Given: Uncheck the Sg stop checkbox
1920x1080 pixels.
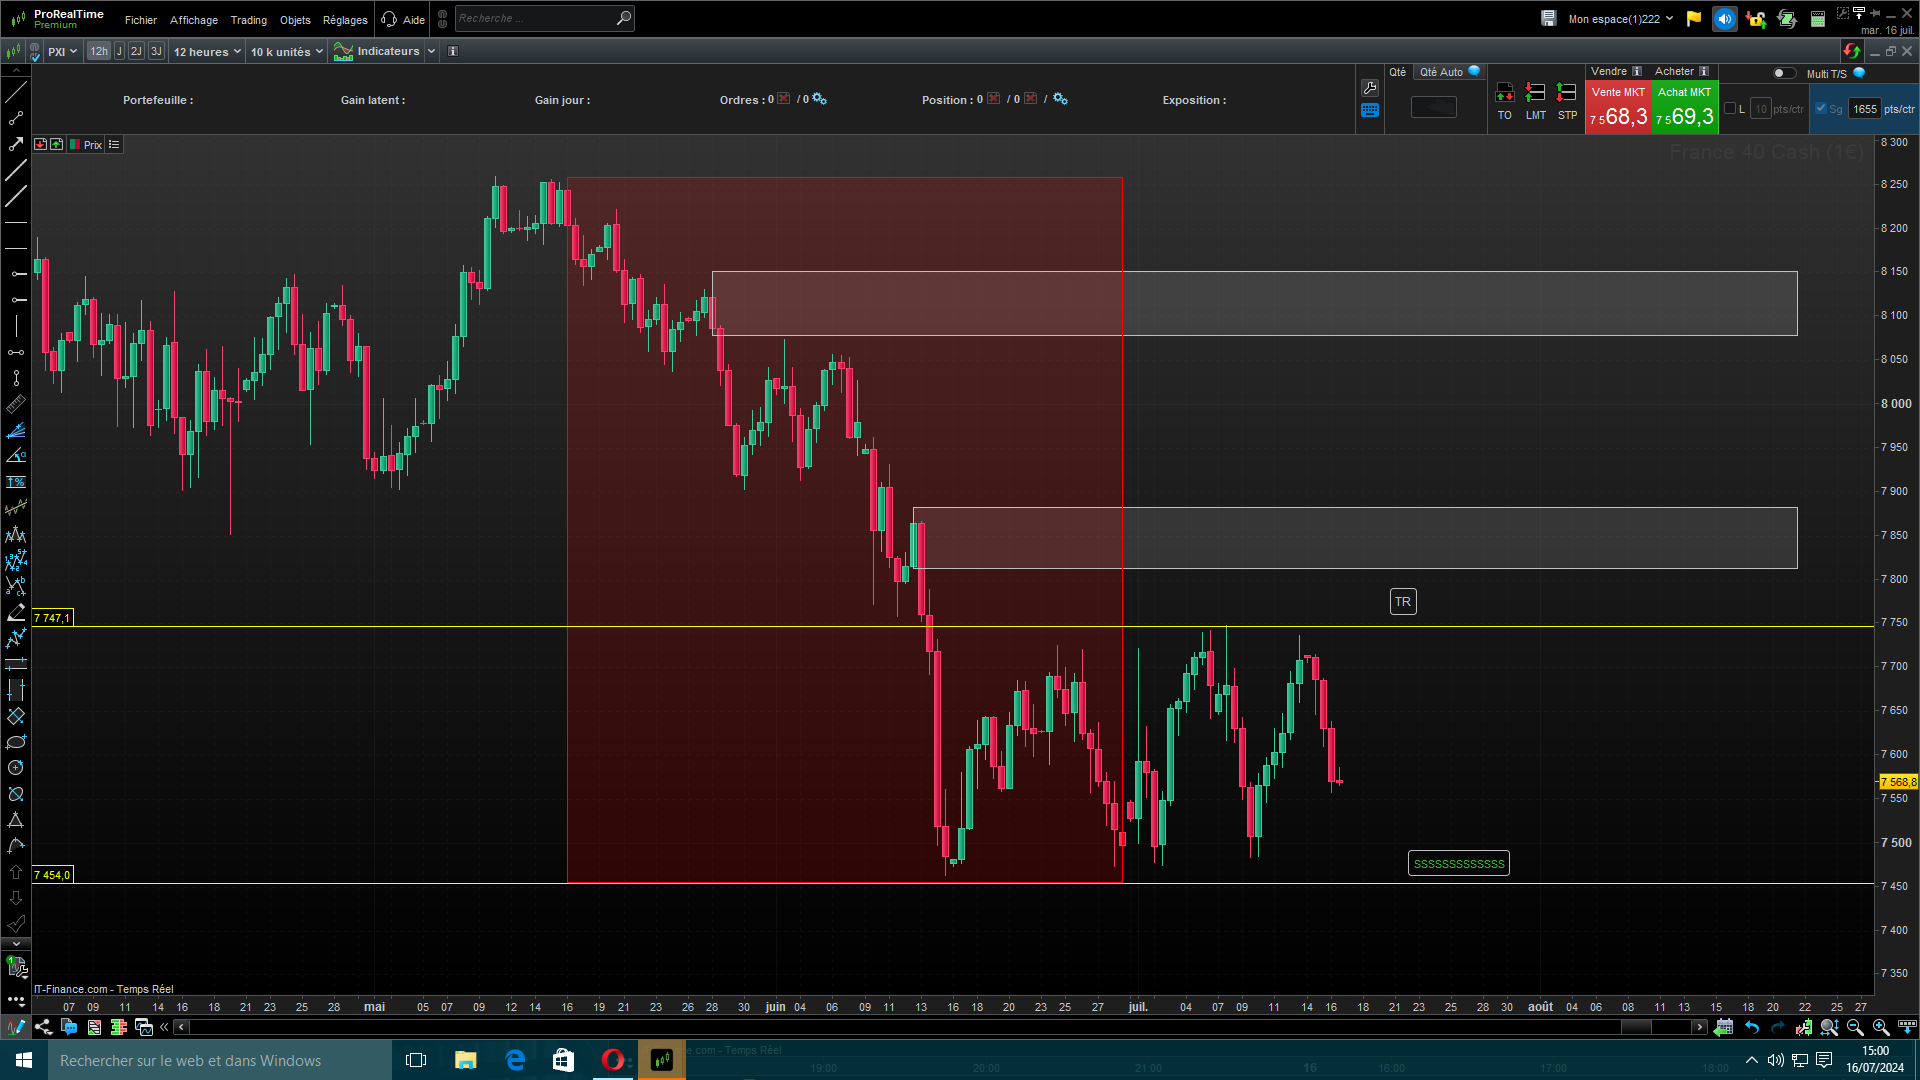Looking at the screenshot, I should click(1821, 109).
